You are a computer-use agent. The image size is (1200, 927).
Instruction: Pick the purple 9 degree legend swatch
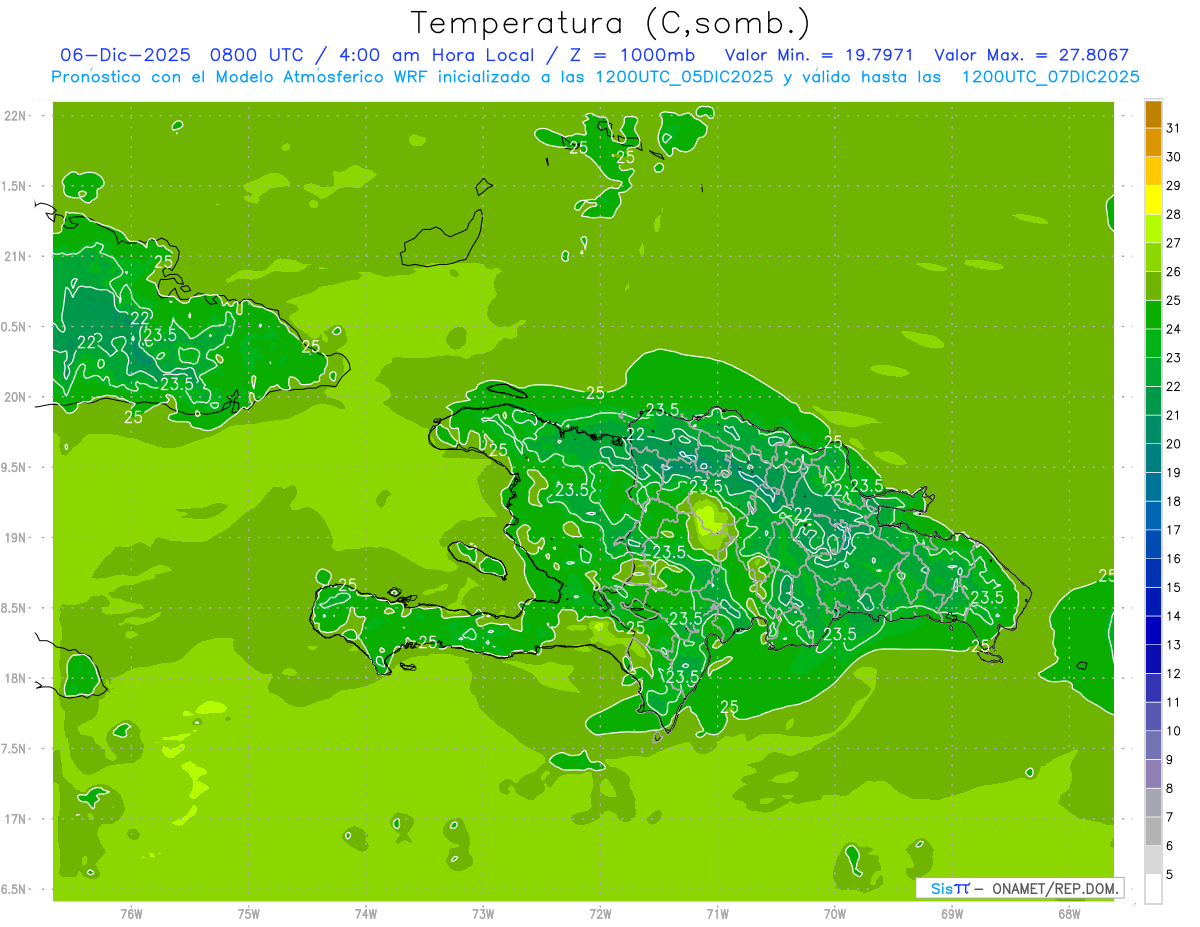(x=1153, y=745)
